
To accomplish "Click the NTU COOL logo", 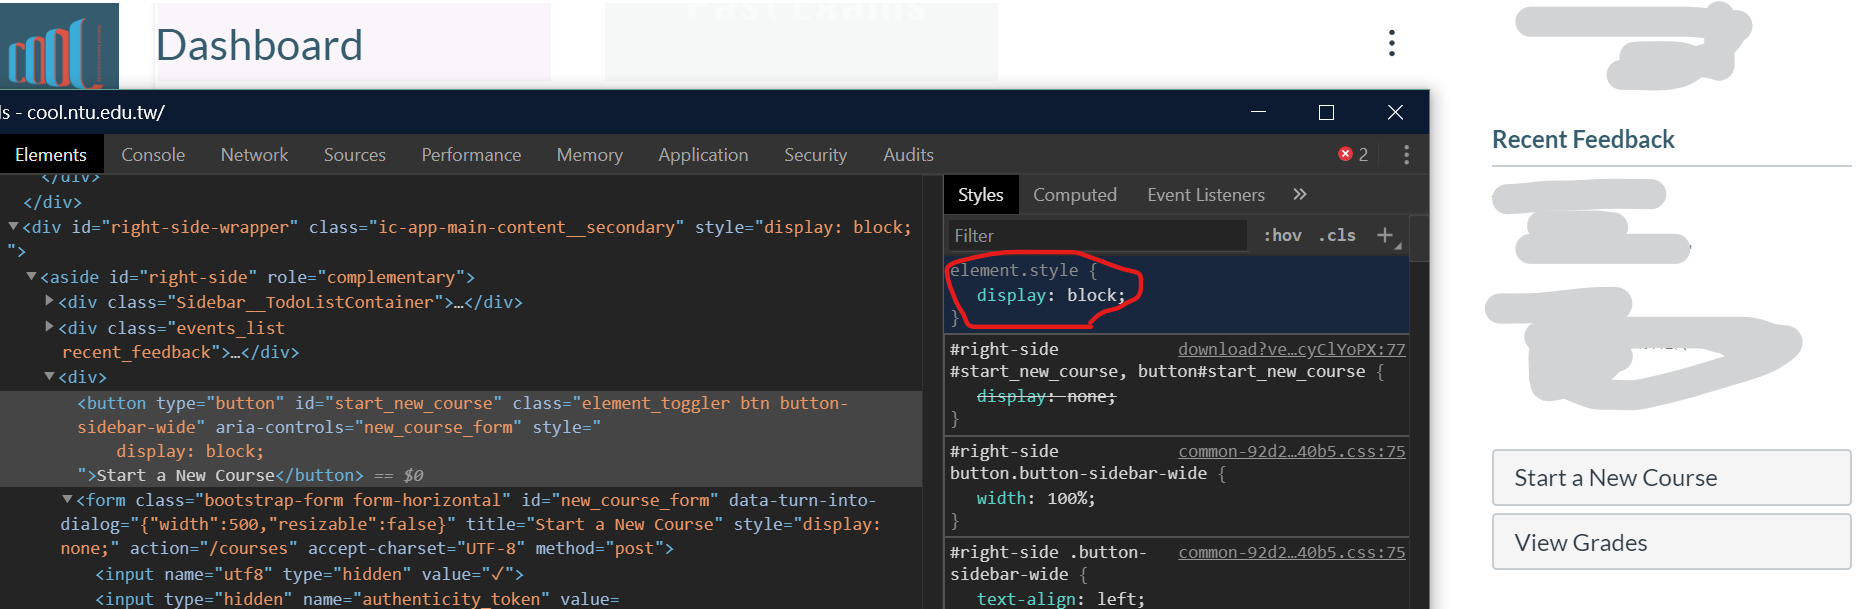I will click(x=59, y=46).
